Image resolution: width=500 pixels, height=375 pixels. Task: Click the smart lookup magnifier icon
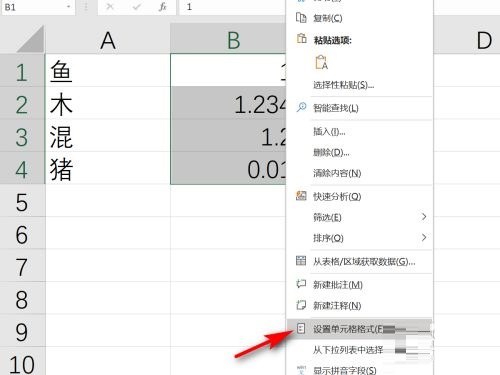click(301, 107)
